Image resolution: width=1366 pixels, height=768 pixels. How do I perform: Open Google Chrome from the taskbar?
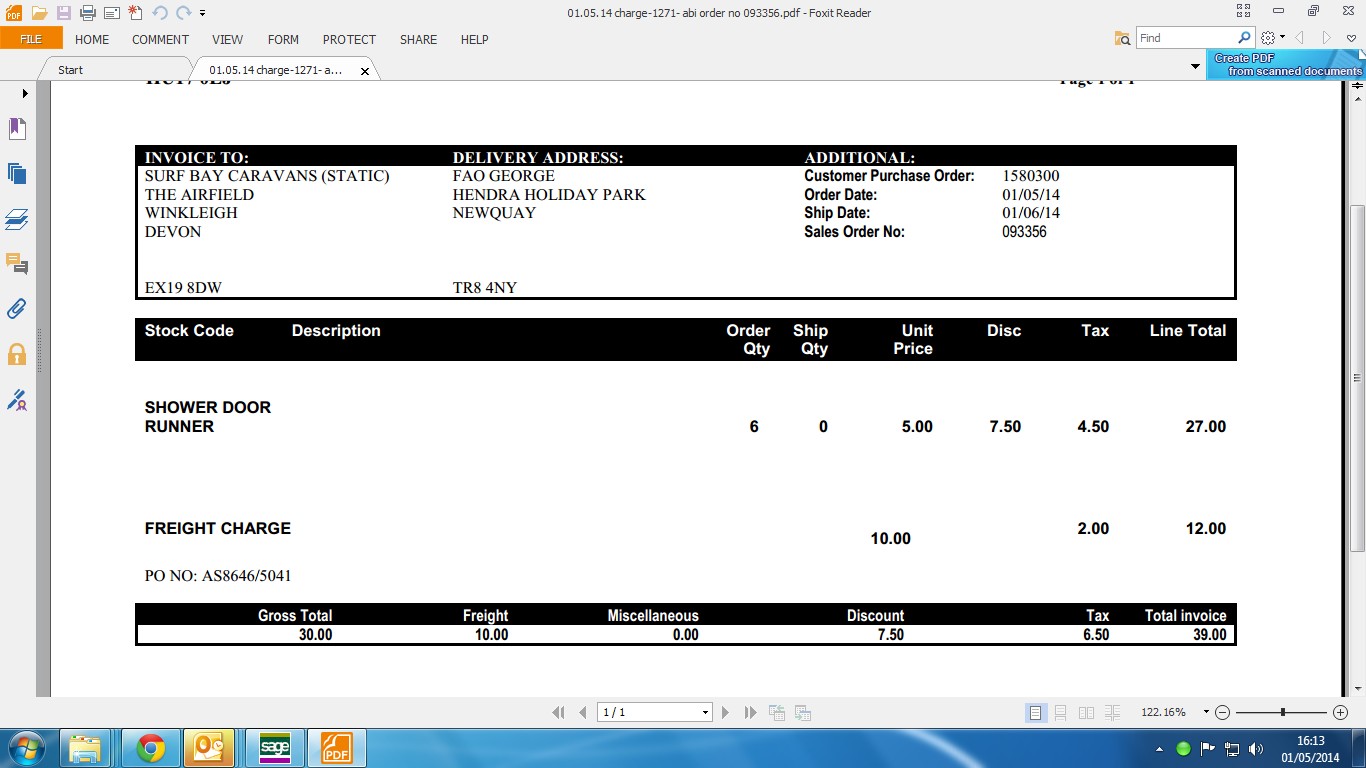(151, 748)
